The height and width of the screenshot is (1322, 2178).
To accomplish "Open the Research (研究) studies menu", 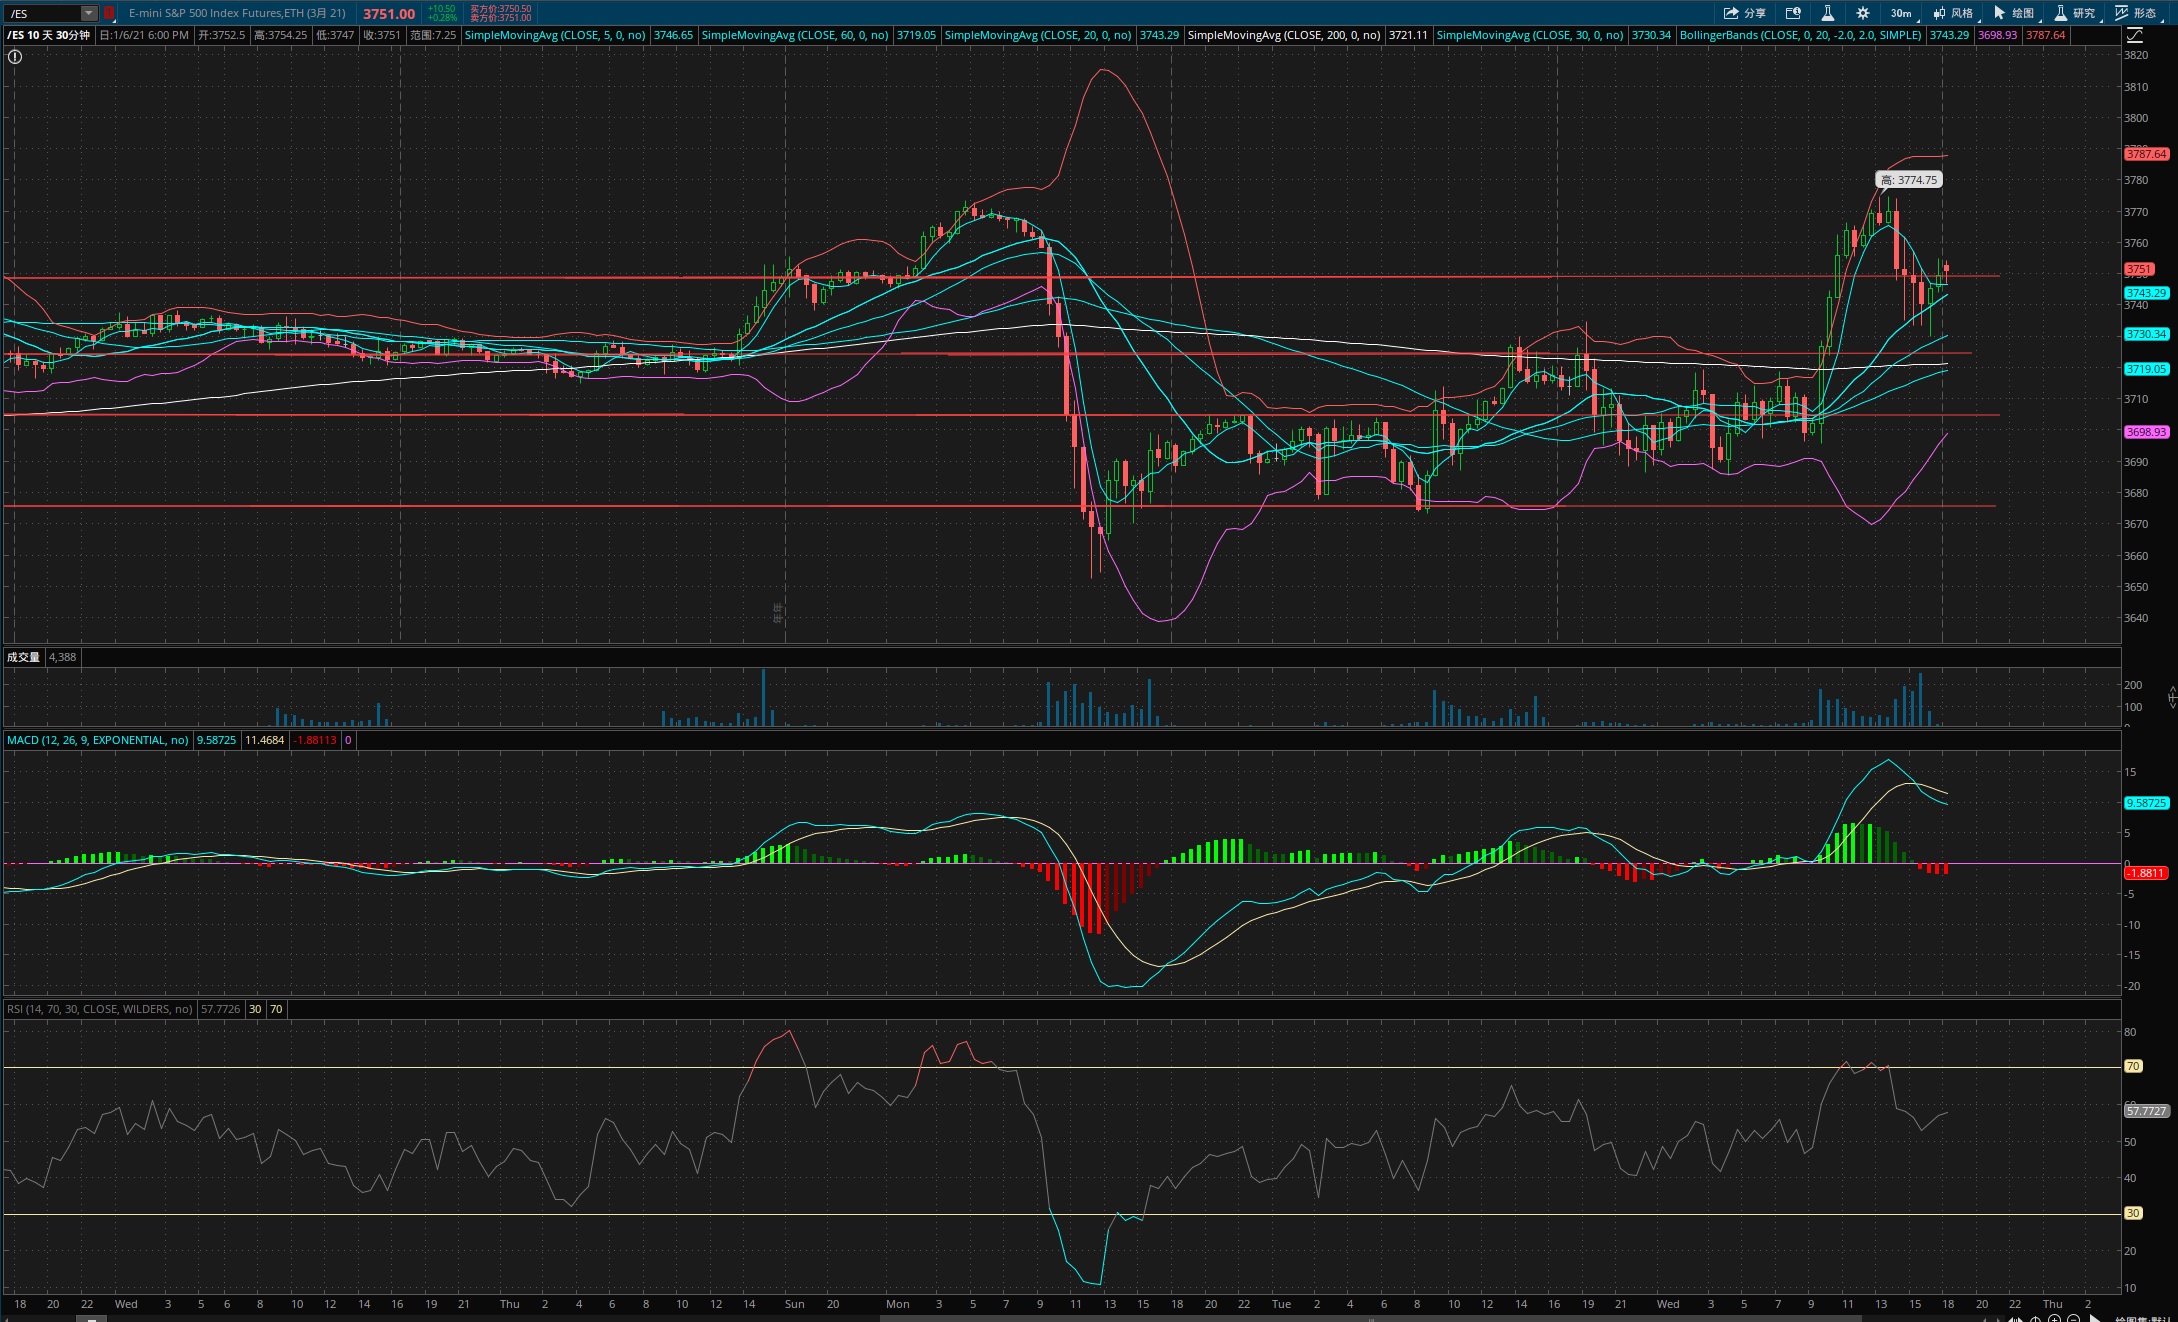I will tap(2075, 13).
